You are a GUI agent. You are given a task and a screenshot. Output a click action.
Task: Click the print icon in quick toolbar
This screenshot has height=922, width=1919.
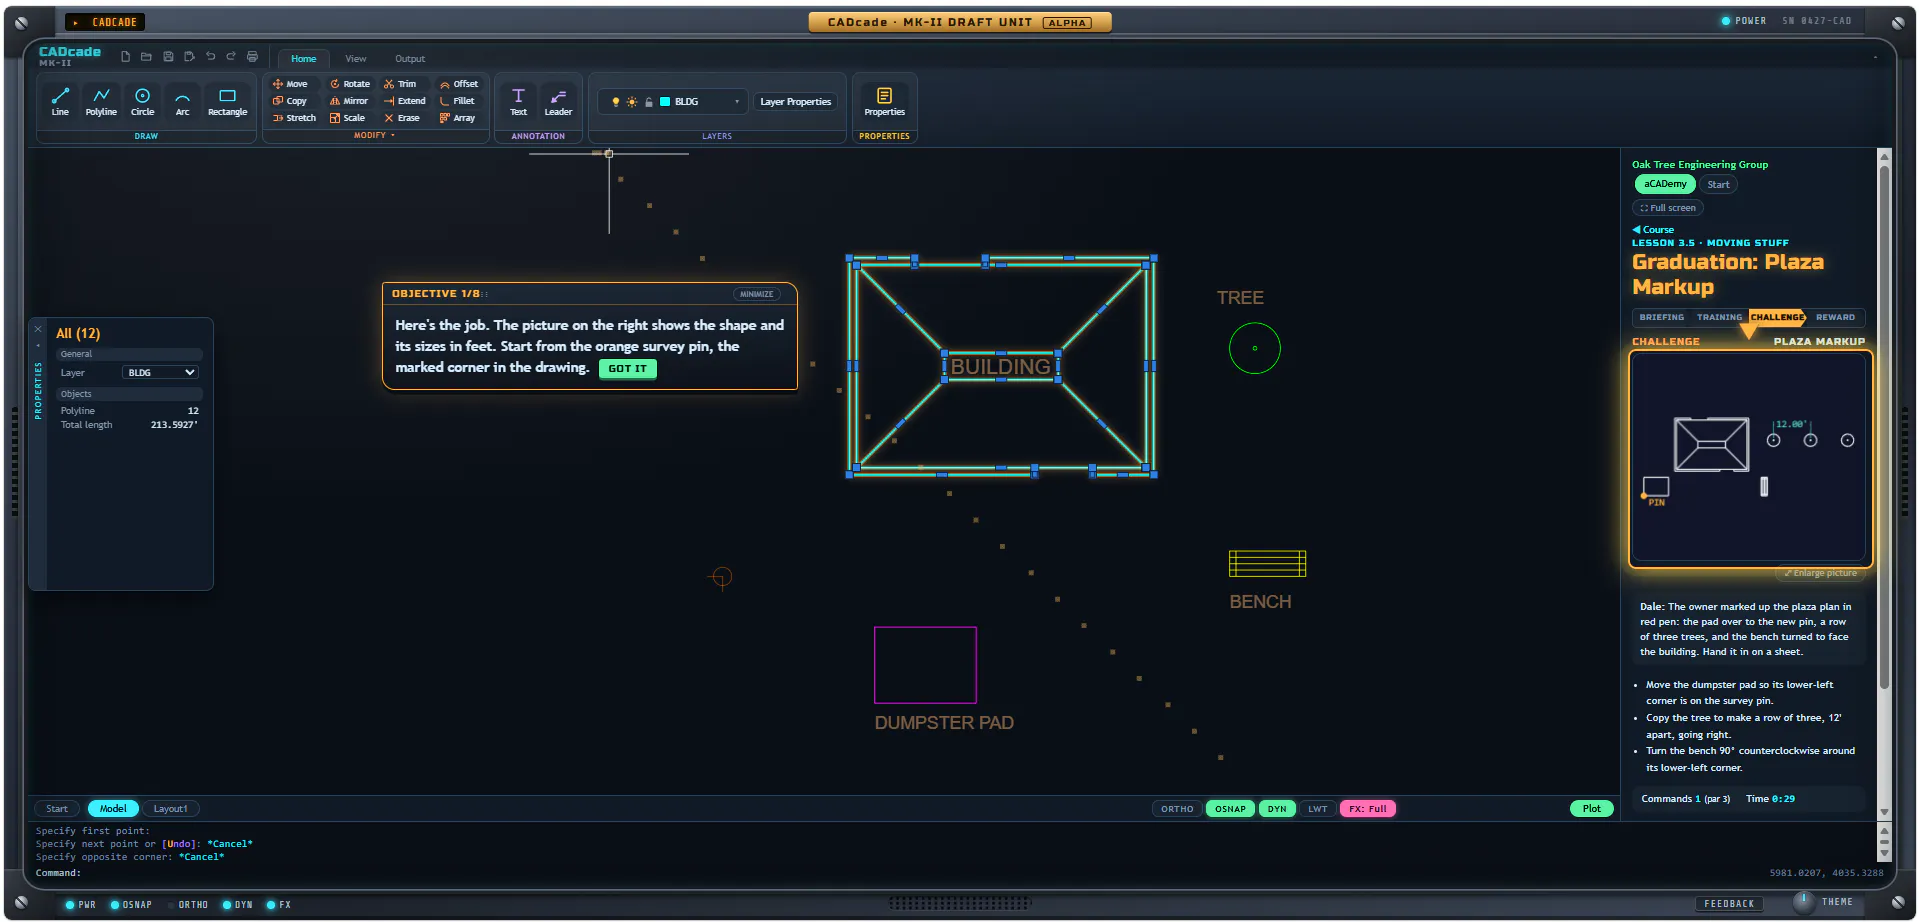point(252,57)
